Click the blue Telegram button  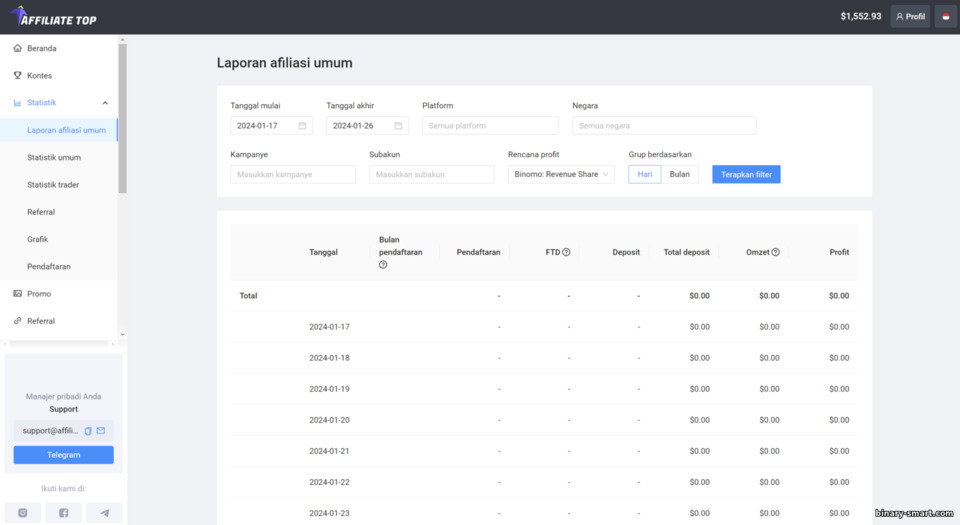pyautogui.click(x=64, y=455)
